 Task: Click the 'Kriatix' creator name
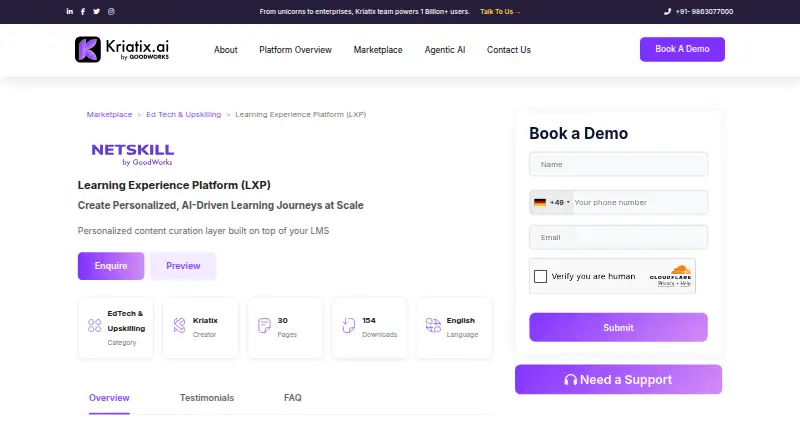coord(205,321)
